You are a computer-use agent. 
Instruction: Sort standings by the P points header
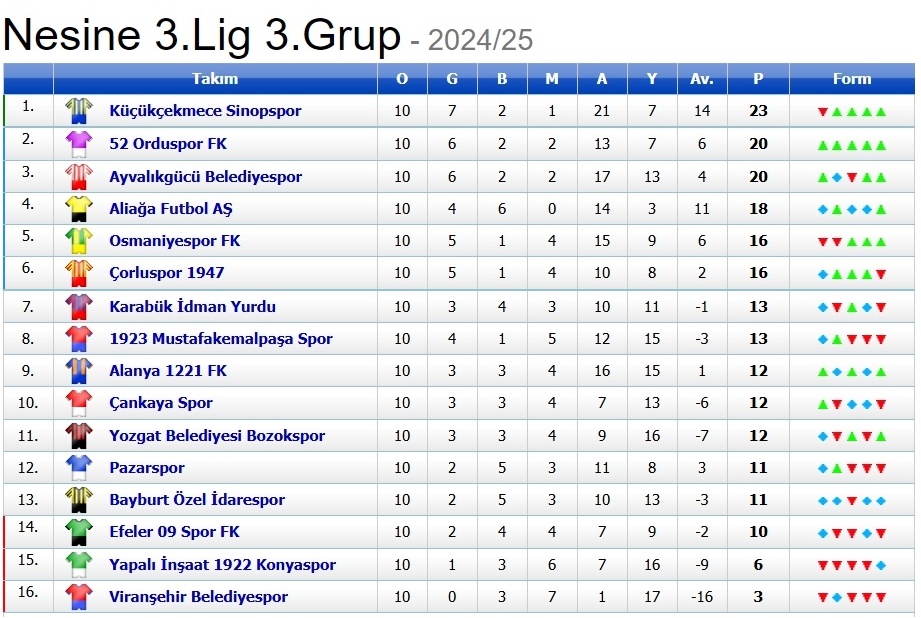(x=758, y=79)
